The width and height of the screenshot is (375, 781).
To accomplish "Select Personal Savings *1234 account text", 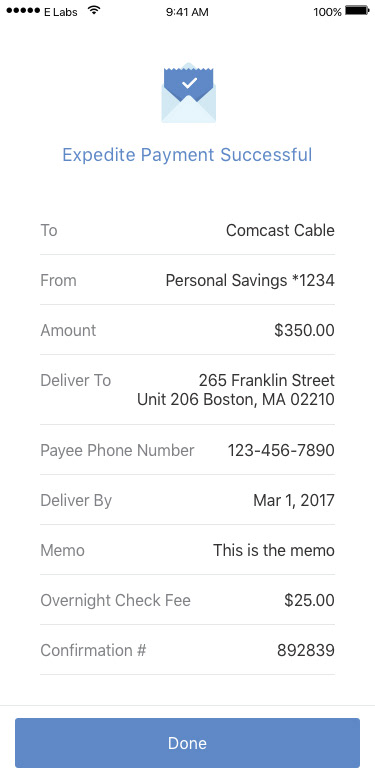I will [x=250, y=280].
